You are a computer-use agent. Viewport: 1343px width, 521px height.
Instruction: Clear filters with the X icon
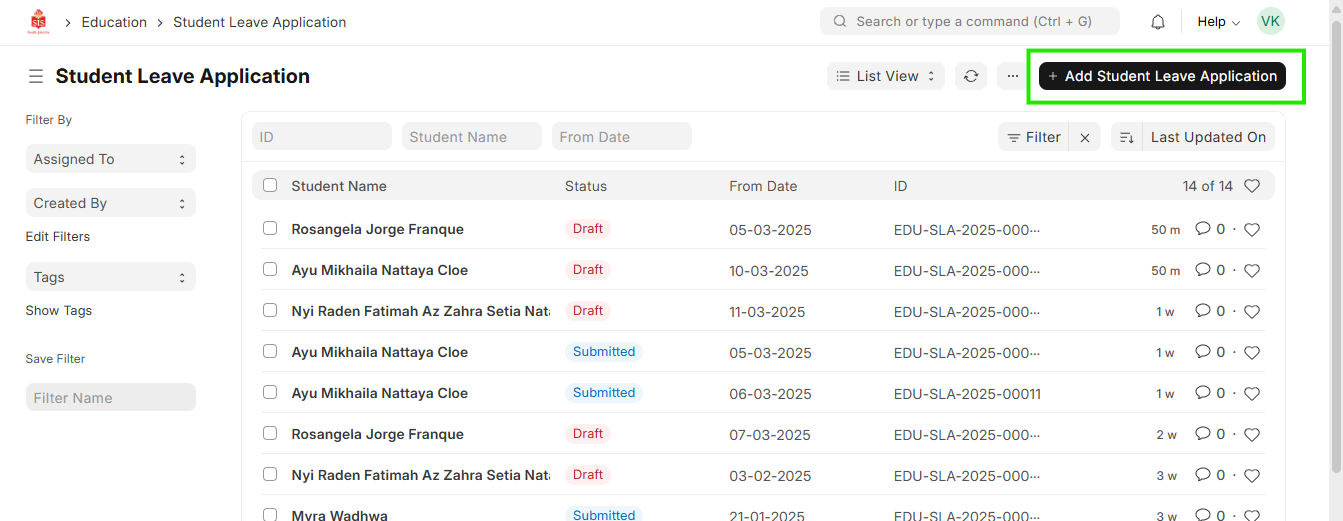(x=1085, y=138)
